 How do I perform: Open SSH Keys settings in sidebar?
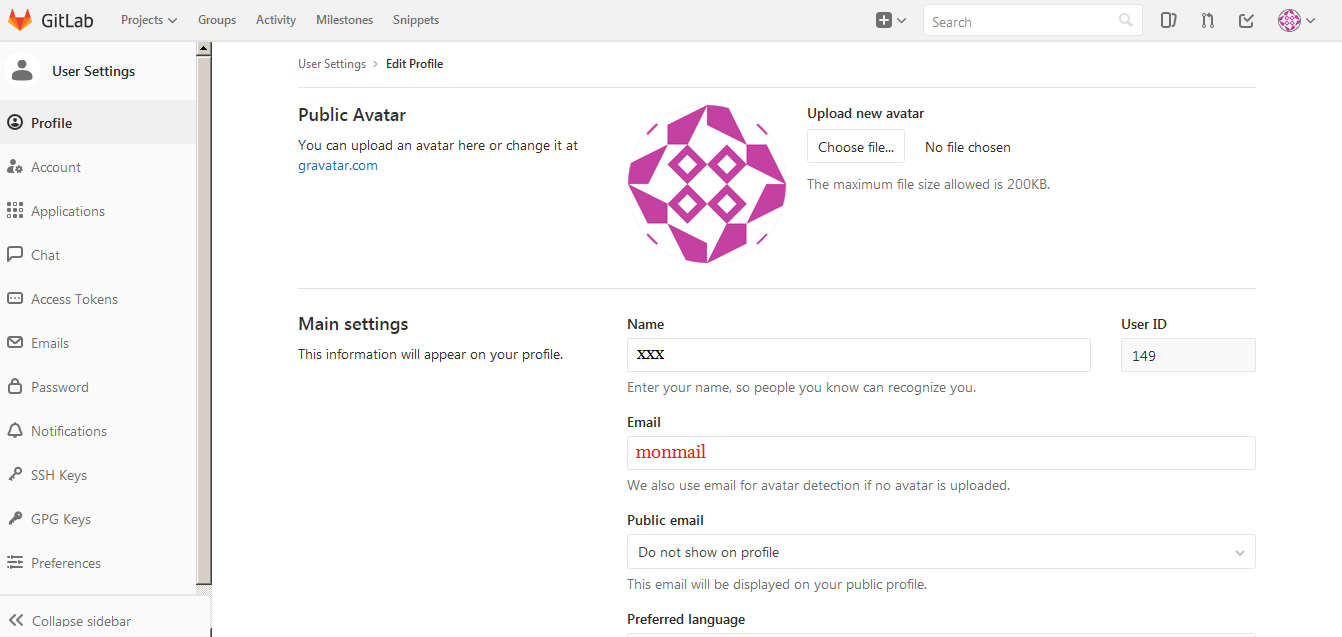tap(58, 475)
